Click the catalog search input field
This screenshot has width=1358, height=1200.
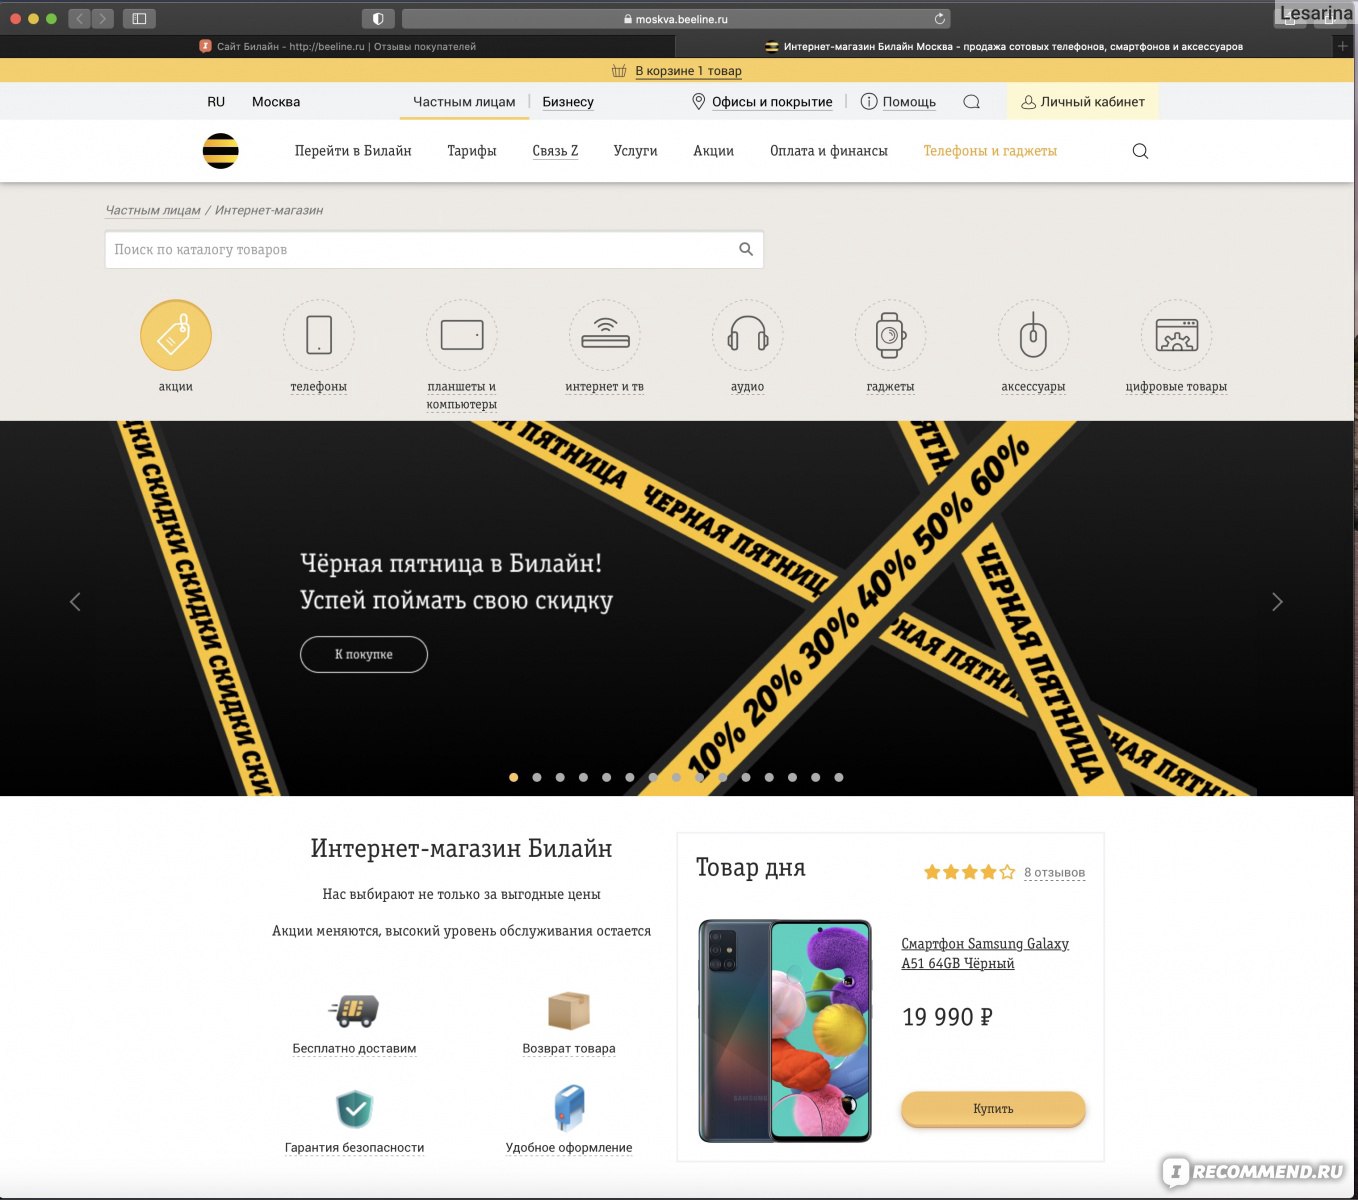point(434,250)
